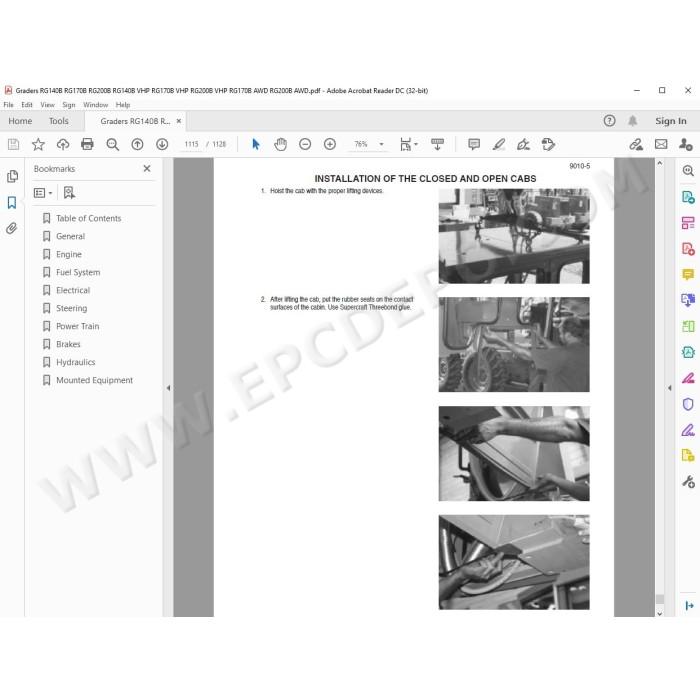The height and width of the screenshot is (700, 700).
Task: Collapse the right tools pane arrow
Action: (x=670, y=388)
